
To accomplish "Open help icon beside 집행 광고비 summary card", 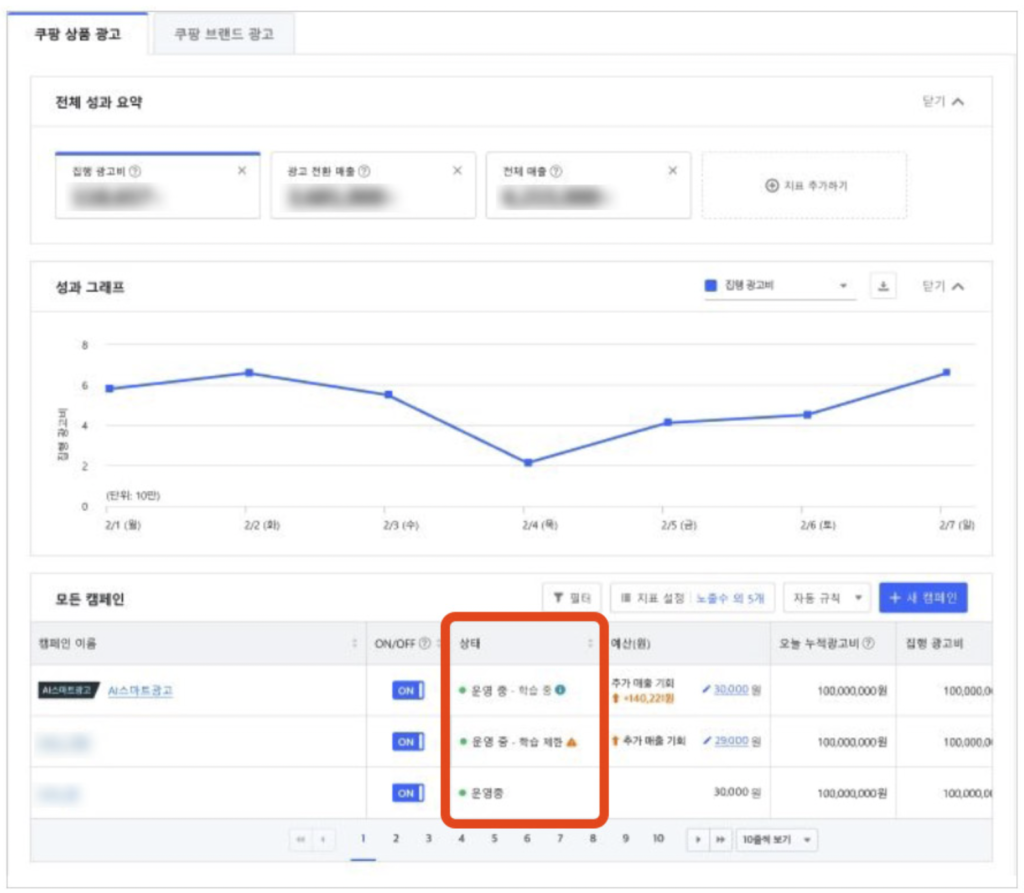I will [135, 171].
